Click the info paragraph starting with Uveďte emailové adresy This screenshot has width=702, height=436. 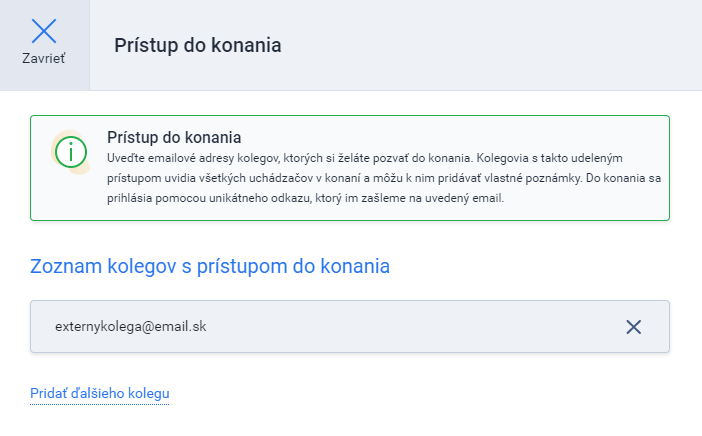click(x=384, y=178)
